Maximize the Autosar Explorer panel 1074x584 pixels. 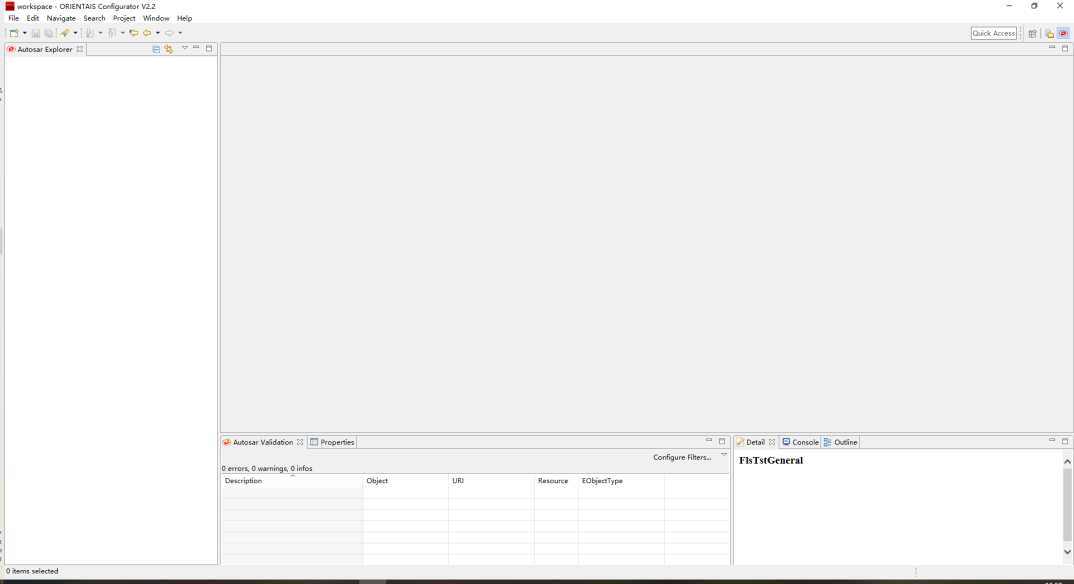tap(209, 48)
